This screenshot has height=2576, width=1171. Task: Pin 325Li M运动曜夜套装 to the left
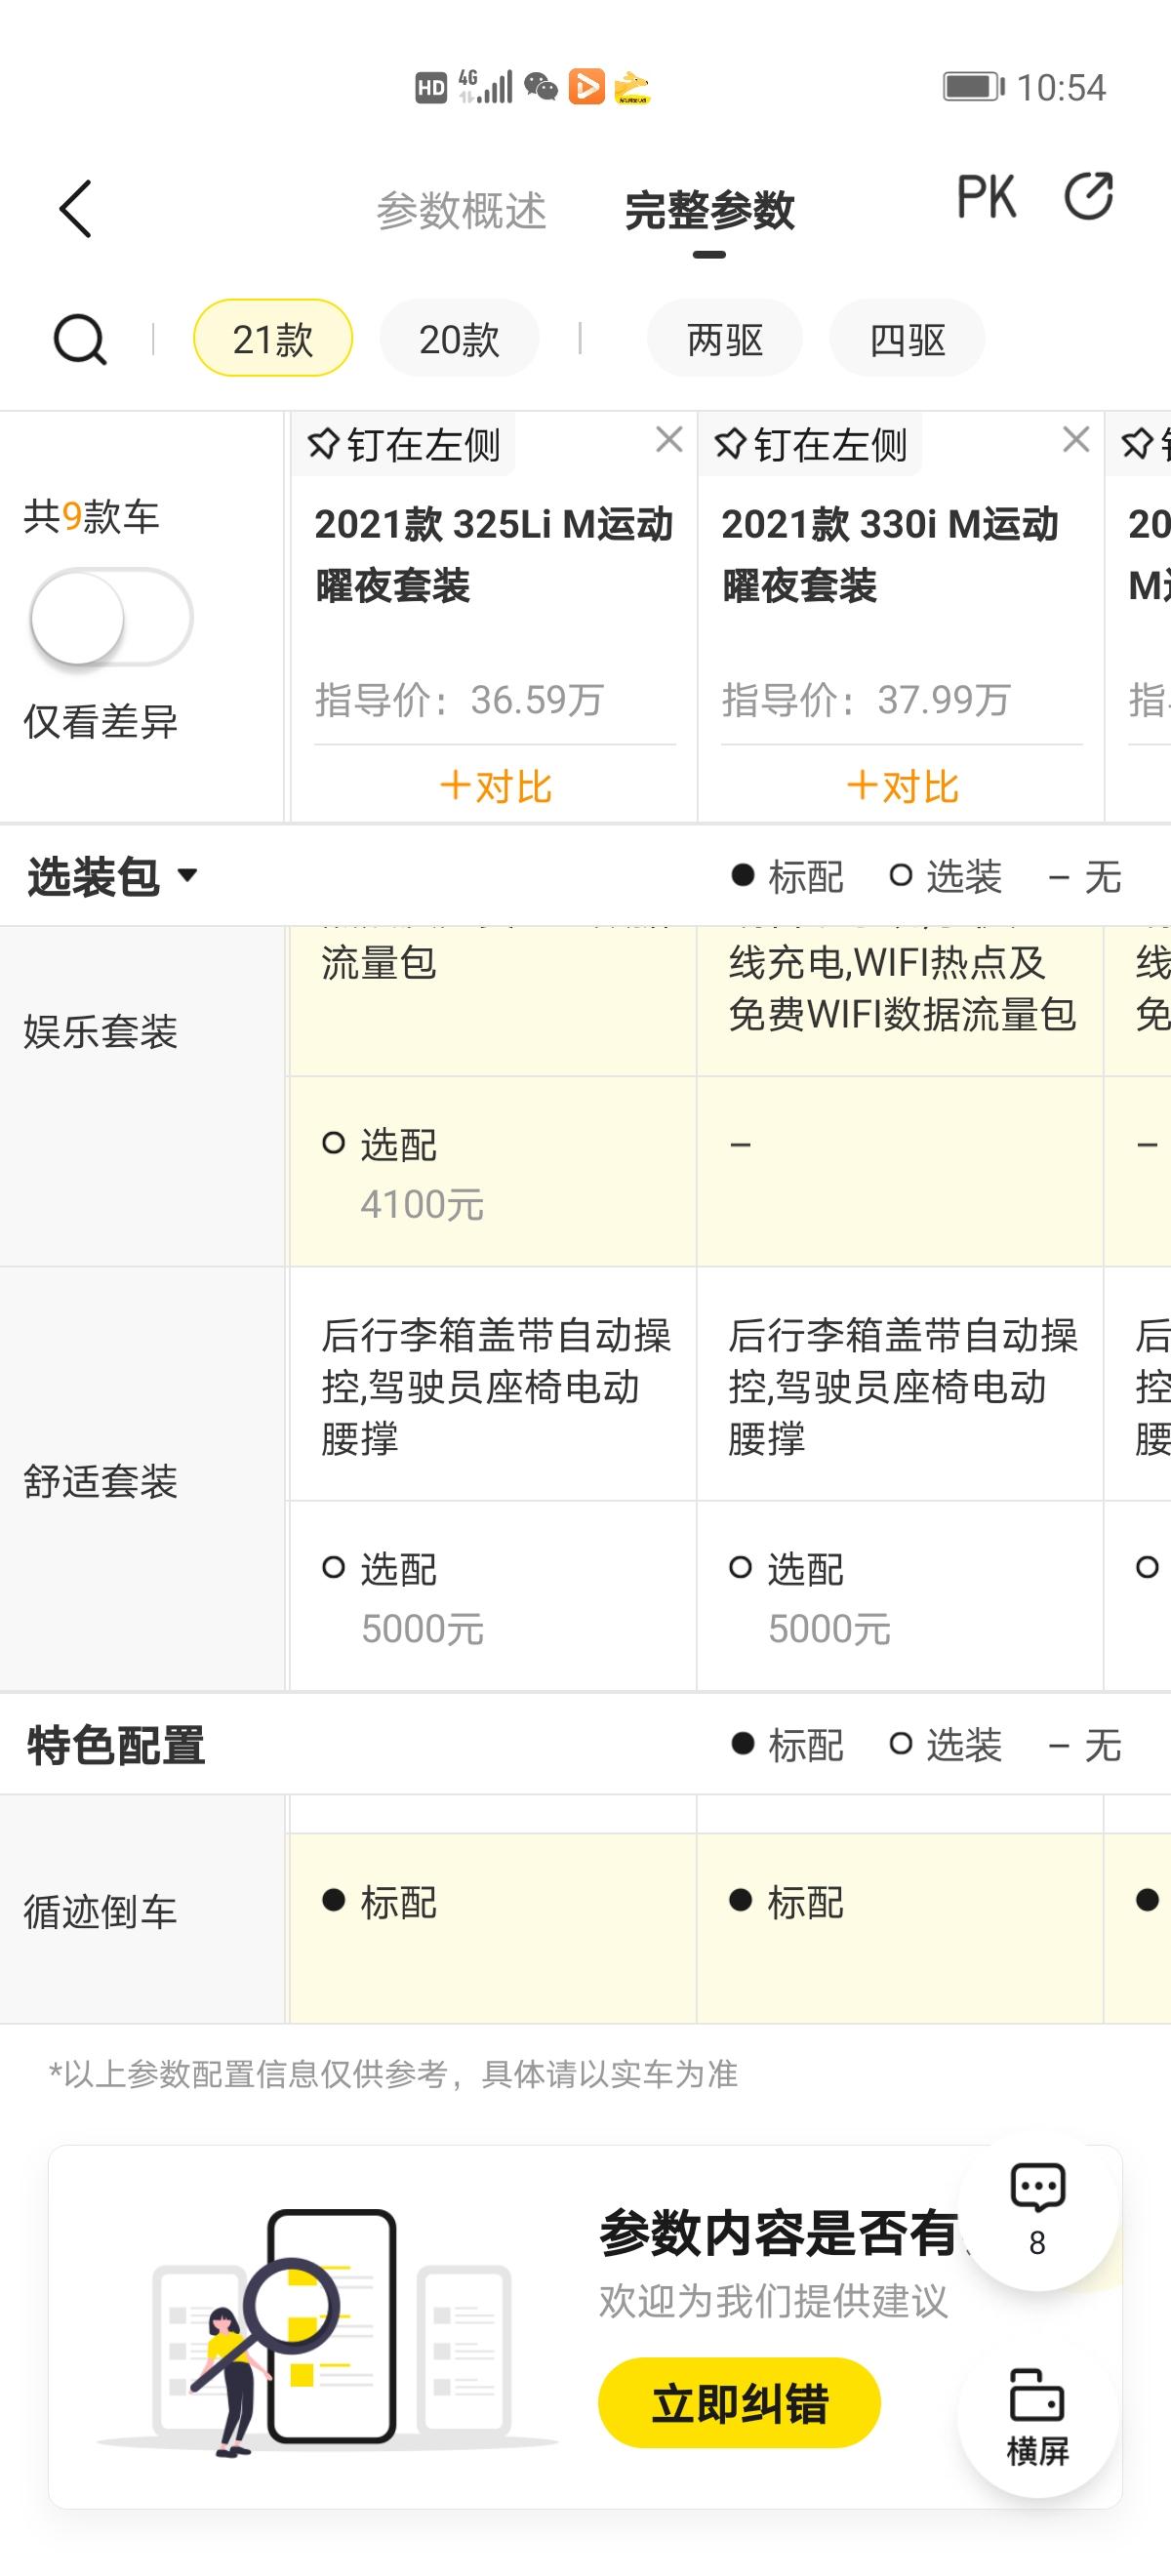click(x=404, y=444)
